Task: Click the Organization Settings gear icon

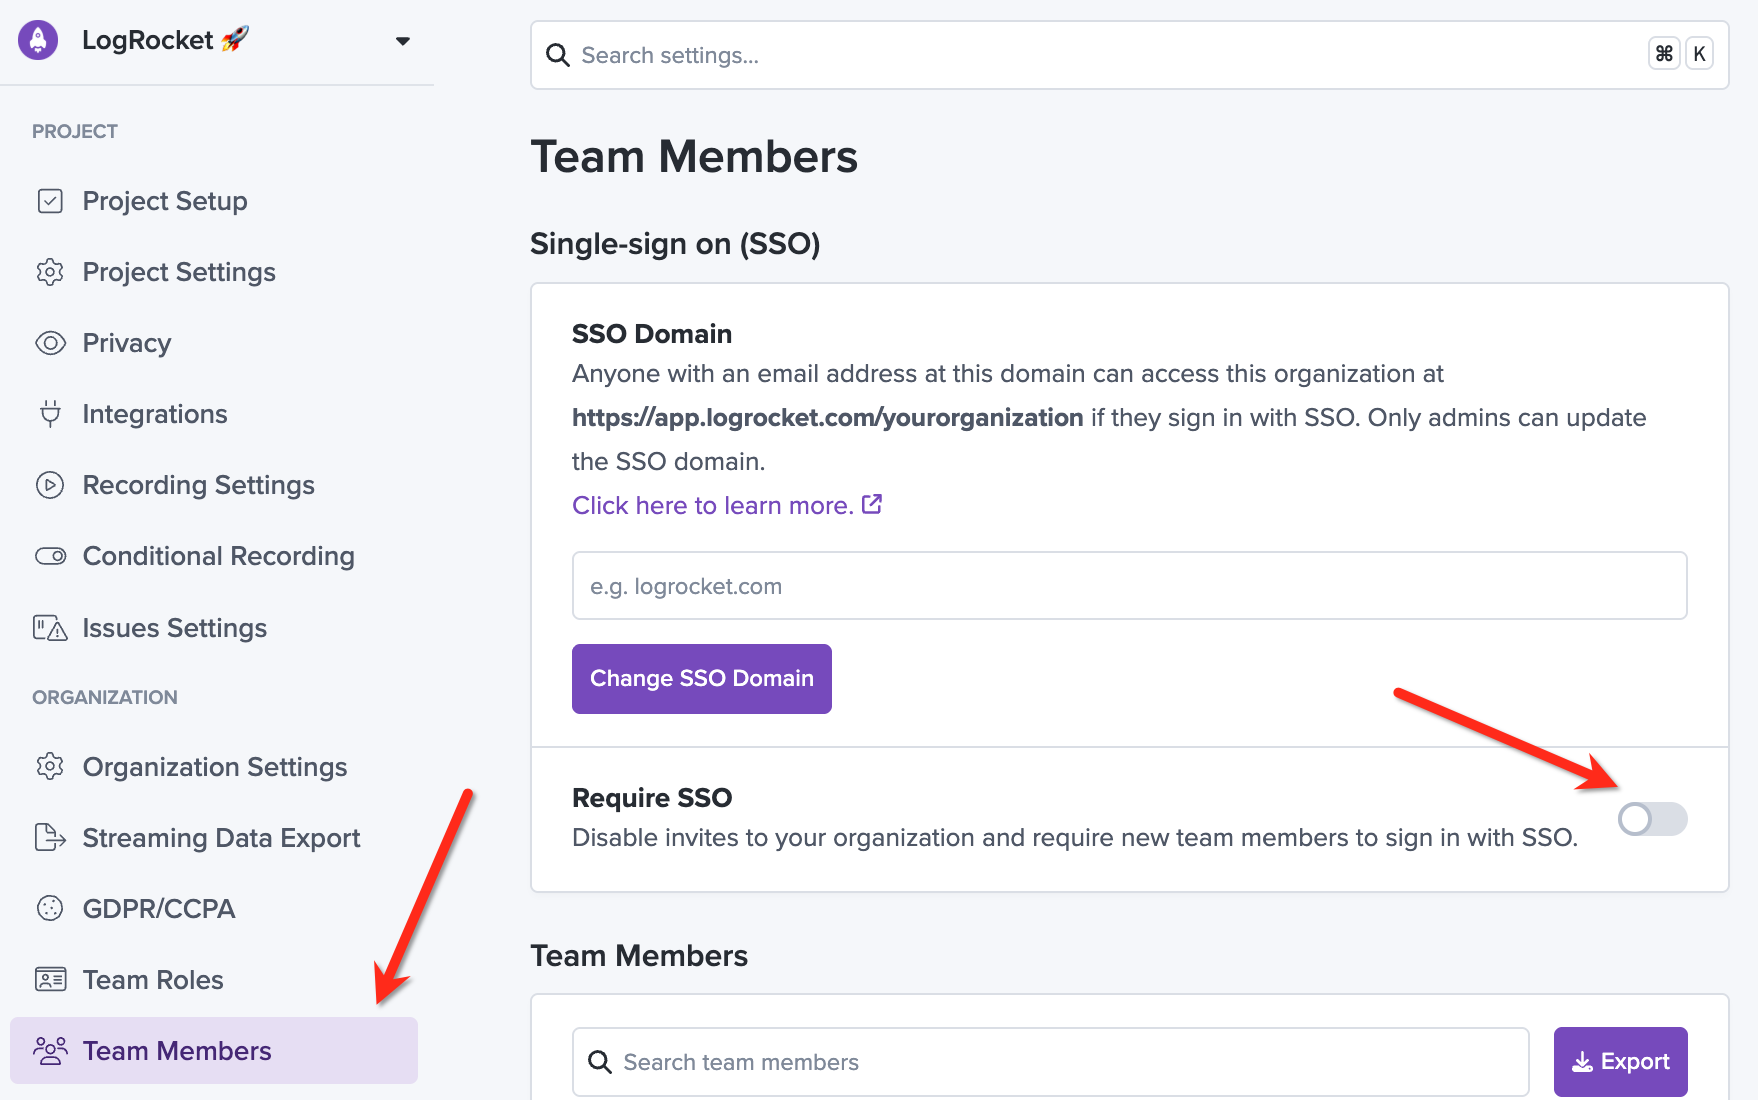Action: click(x=50, y=767)
